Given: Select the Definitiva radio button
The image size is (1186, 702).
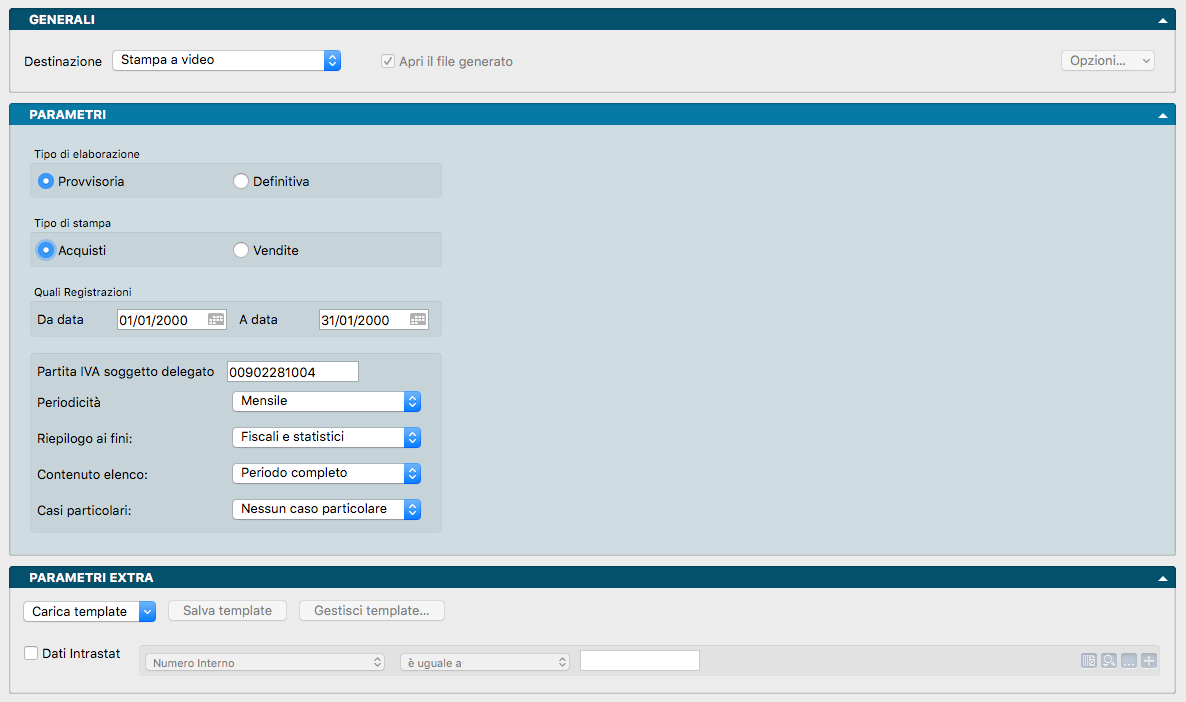Looking at the screenshot, I should click(241, 182).
